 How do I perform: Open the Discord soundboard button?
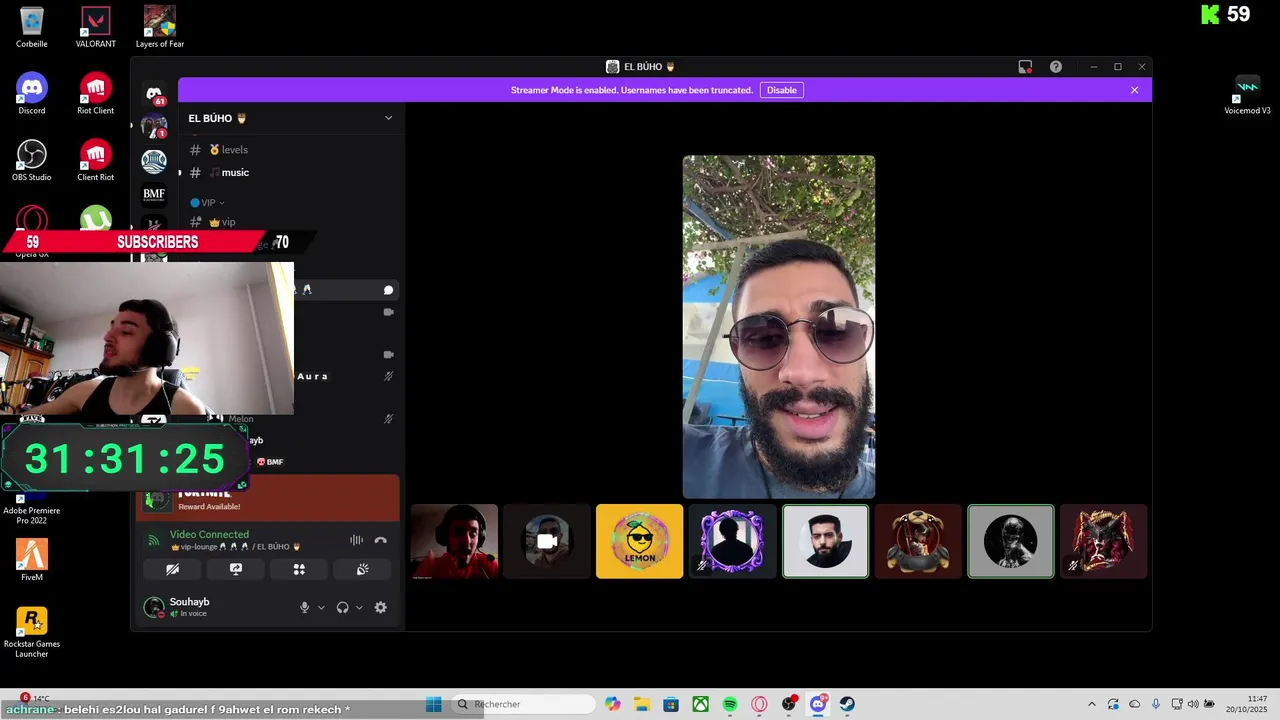click(362, 569)
